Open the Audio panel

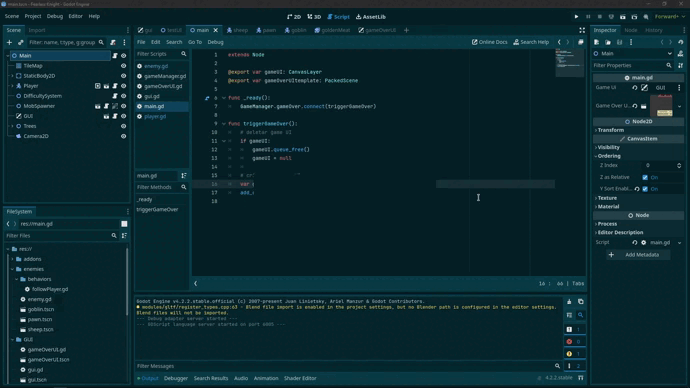coord(241,378)
